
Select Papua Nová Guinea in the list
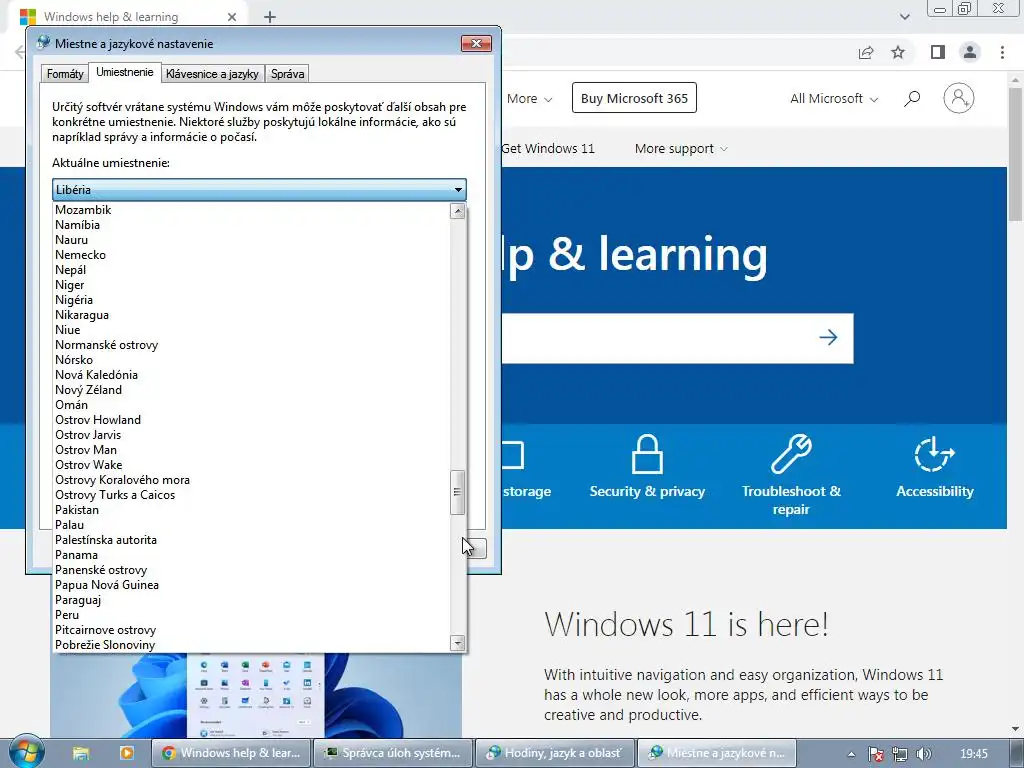(x=251, y=585)
